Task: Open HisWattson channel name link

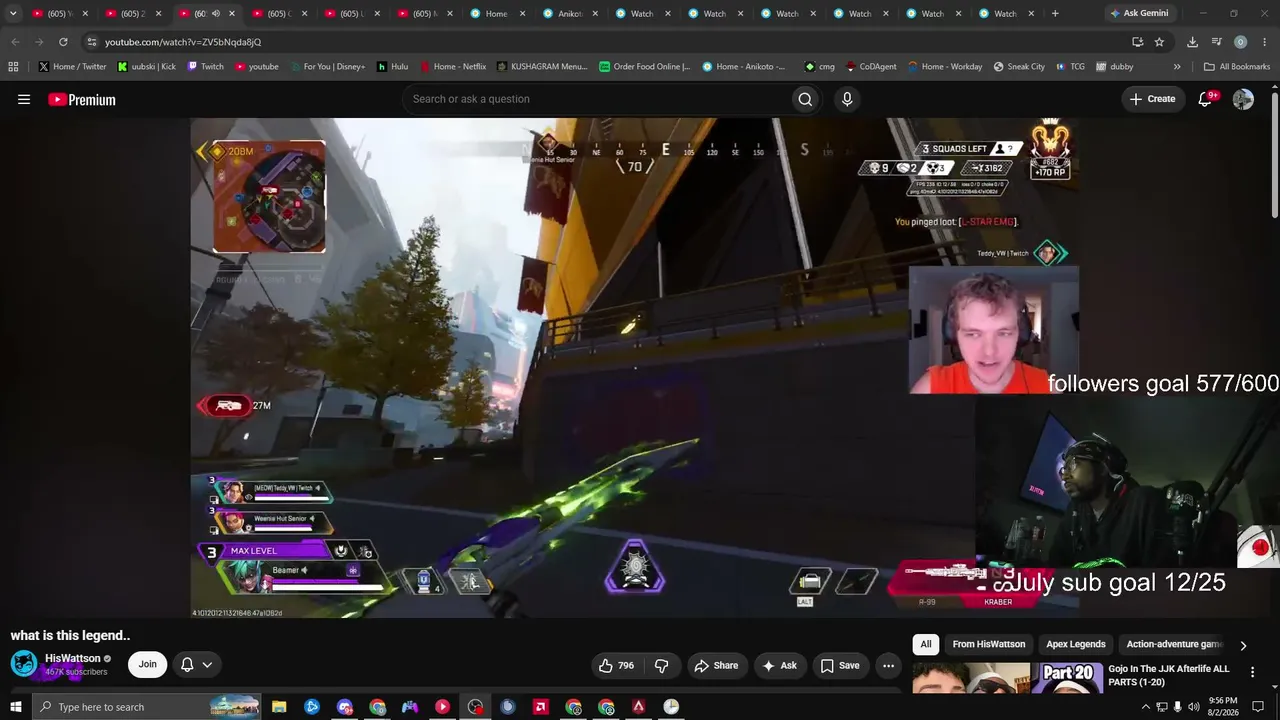Action: tap(73, 659)
